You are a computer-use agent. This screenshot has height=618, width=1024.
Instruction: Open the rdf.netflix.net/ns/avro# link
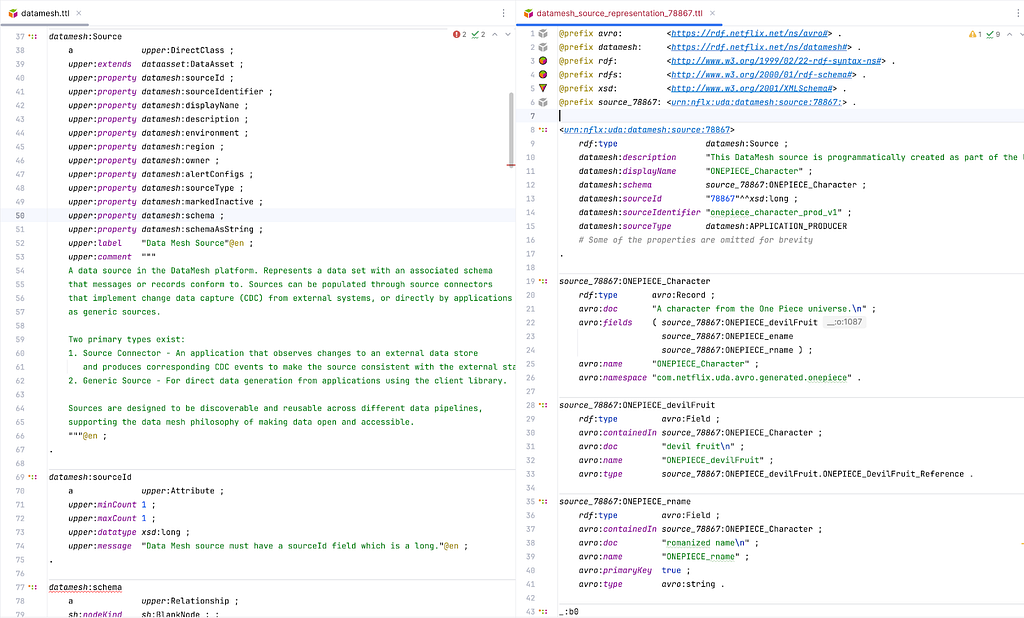coord(750,33)
